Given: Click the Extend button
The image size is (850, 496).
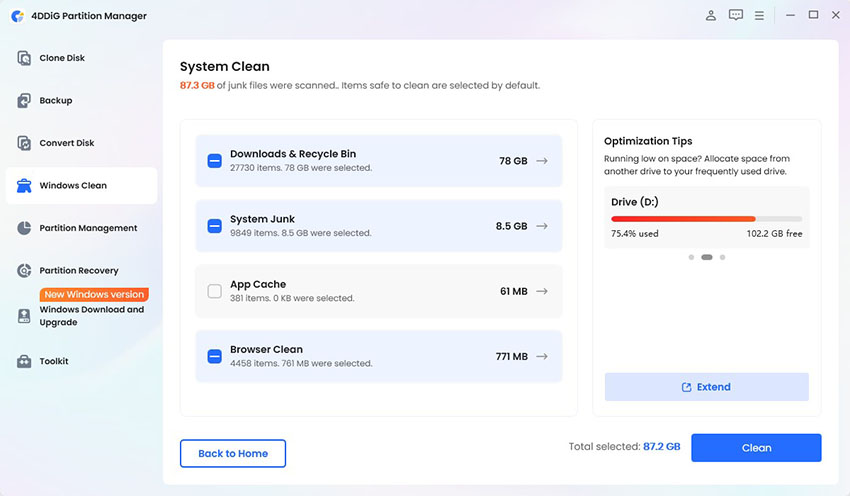Looking at the screenshot, I should click(706, 387).
